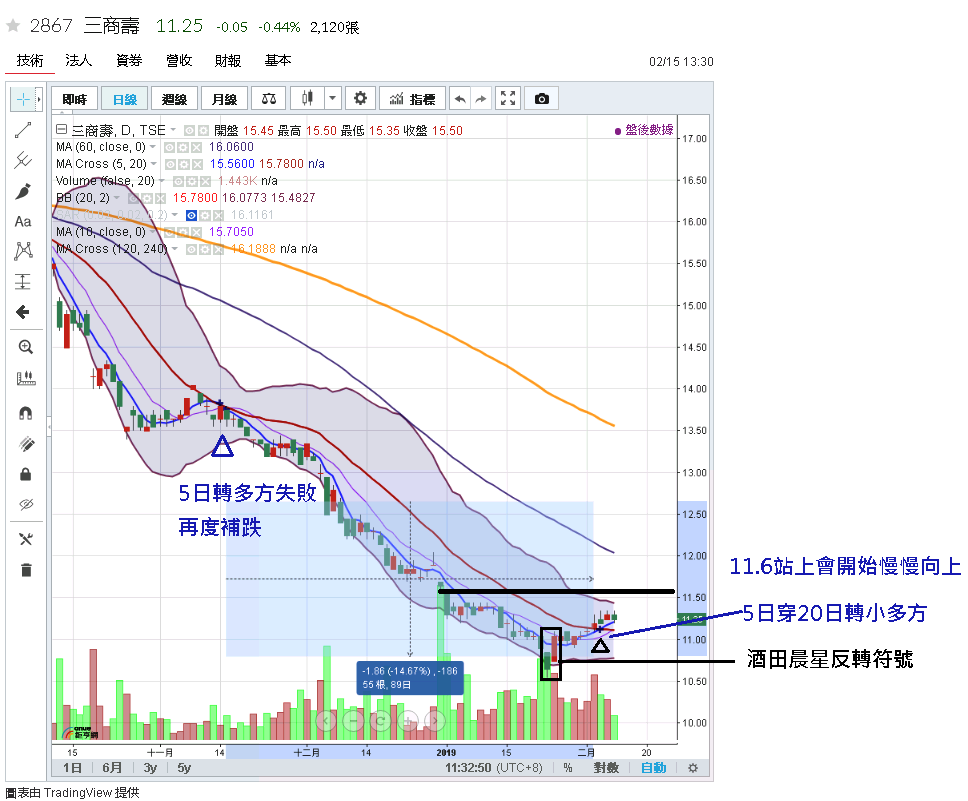
Task: Open bottom-right axis settings gear
Action: (x=693, y=768)
